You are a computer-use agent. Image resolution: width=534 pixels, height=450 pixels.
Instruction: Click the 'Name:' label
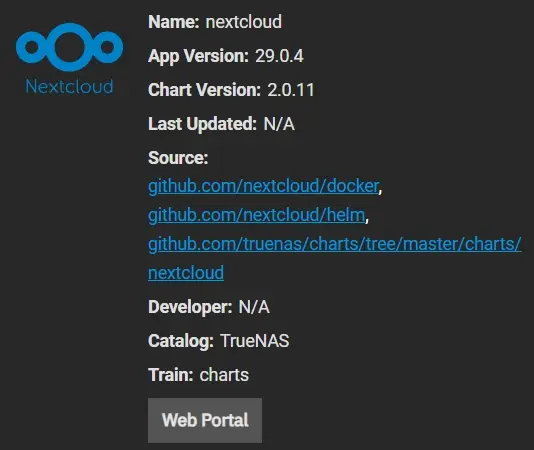tap(174, 22)
